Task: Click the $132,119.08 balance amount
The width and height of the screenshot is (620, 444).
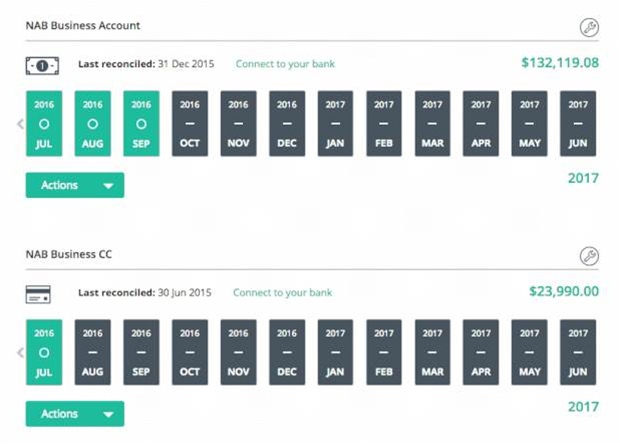Action: 560,63
